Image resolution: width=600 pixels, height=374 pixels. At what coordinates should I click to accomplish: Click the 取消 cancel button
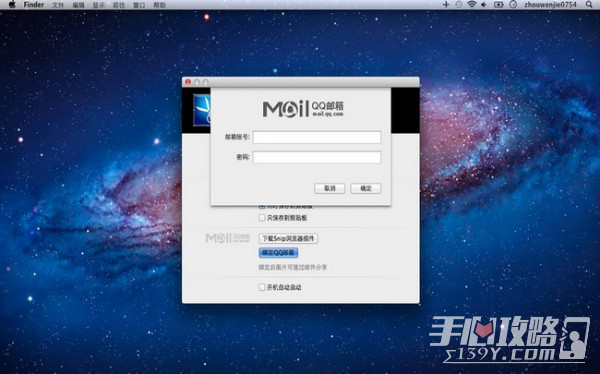coord(329,188)
